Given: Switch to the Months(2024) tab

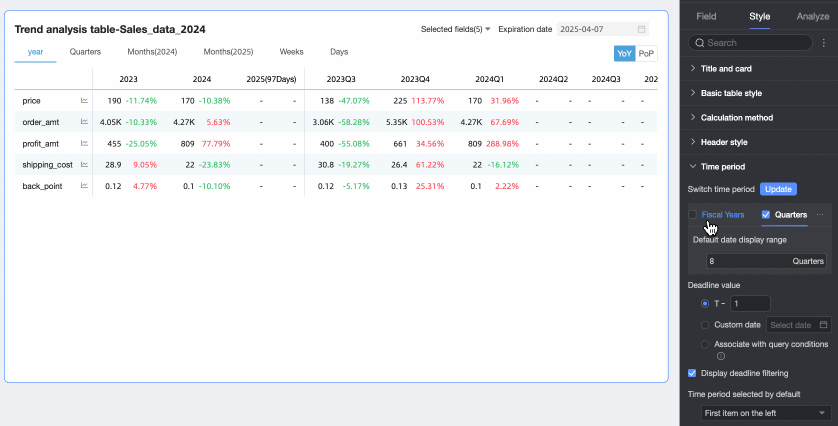Looking at the screenshot, I should 152,52.
